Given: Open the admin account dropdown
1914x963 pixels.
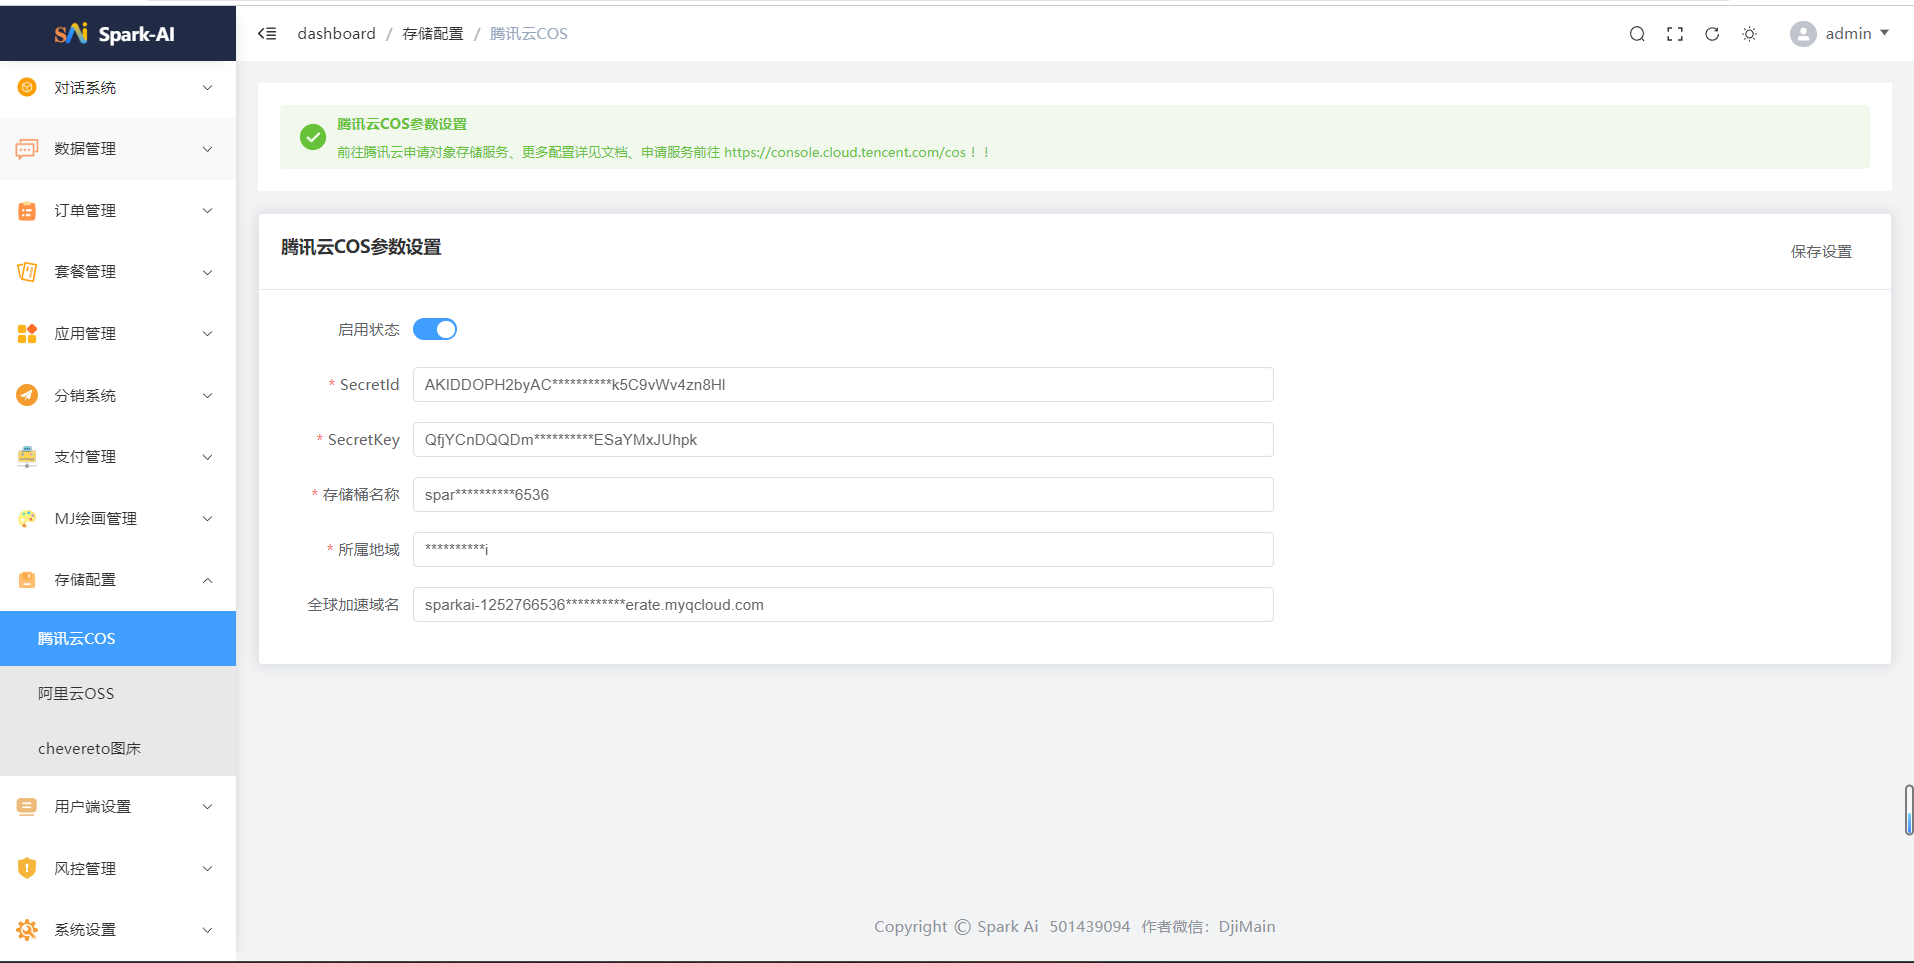Looking at the screenshot, I should (1856, 34).
